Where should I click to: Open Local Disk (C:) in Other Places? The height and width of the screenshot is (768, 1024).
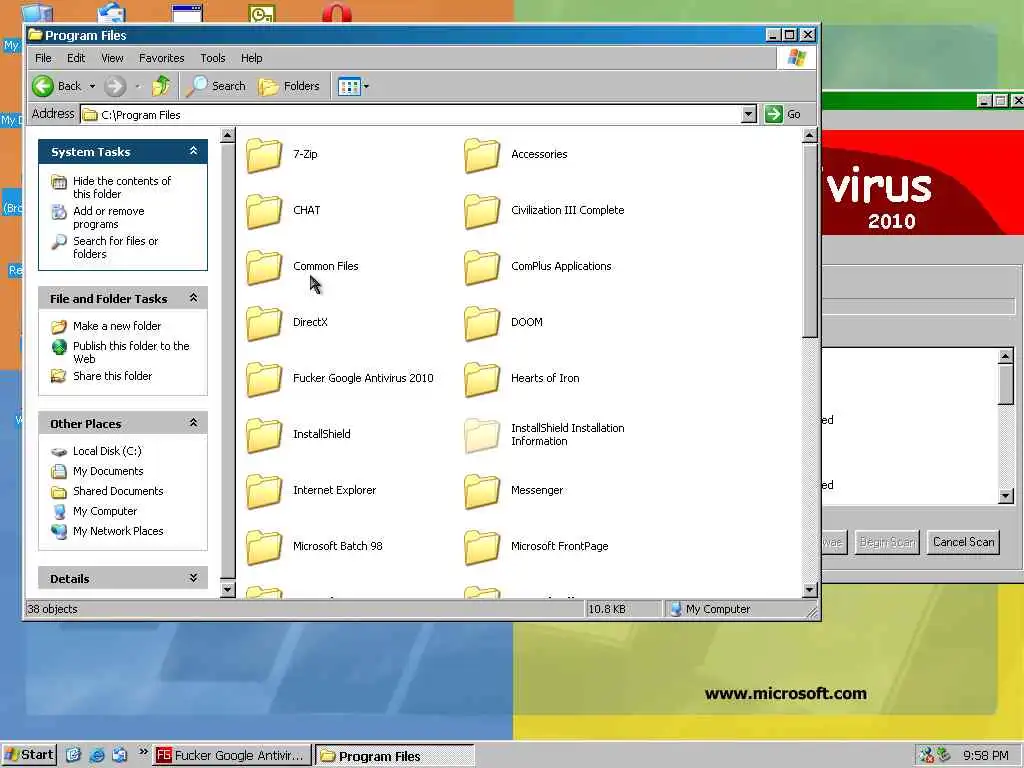107,451
